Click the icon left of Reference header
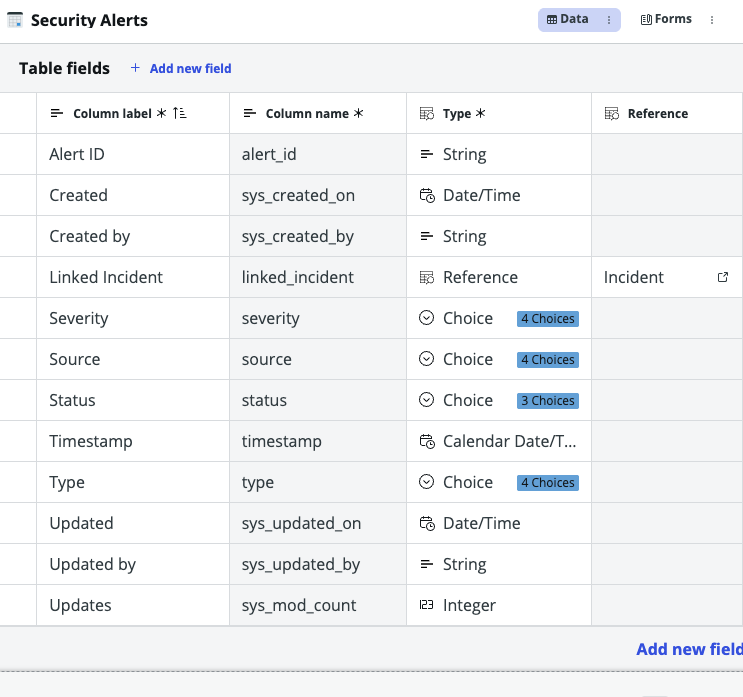The width and height of the screenshot is (743, 697). [x=612, y=114]
